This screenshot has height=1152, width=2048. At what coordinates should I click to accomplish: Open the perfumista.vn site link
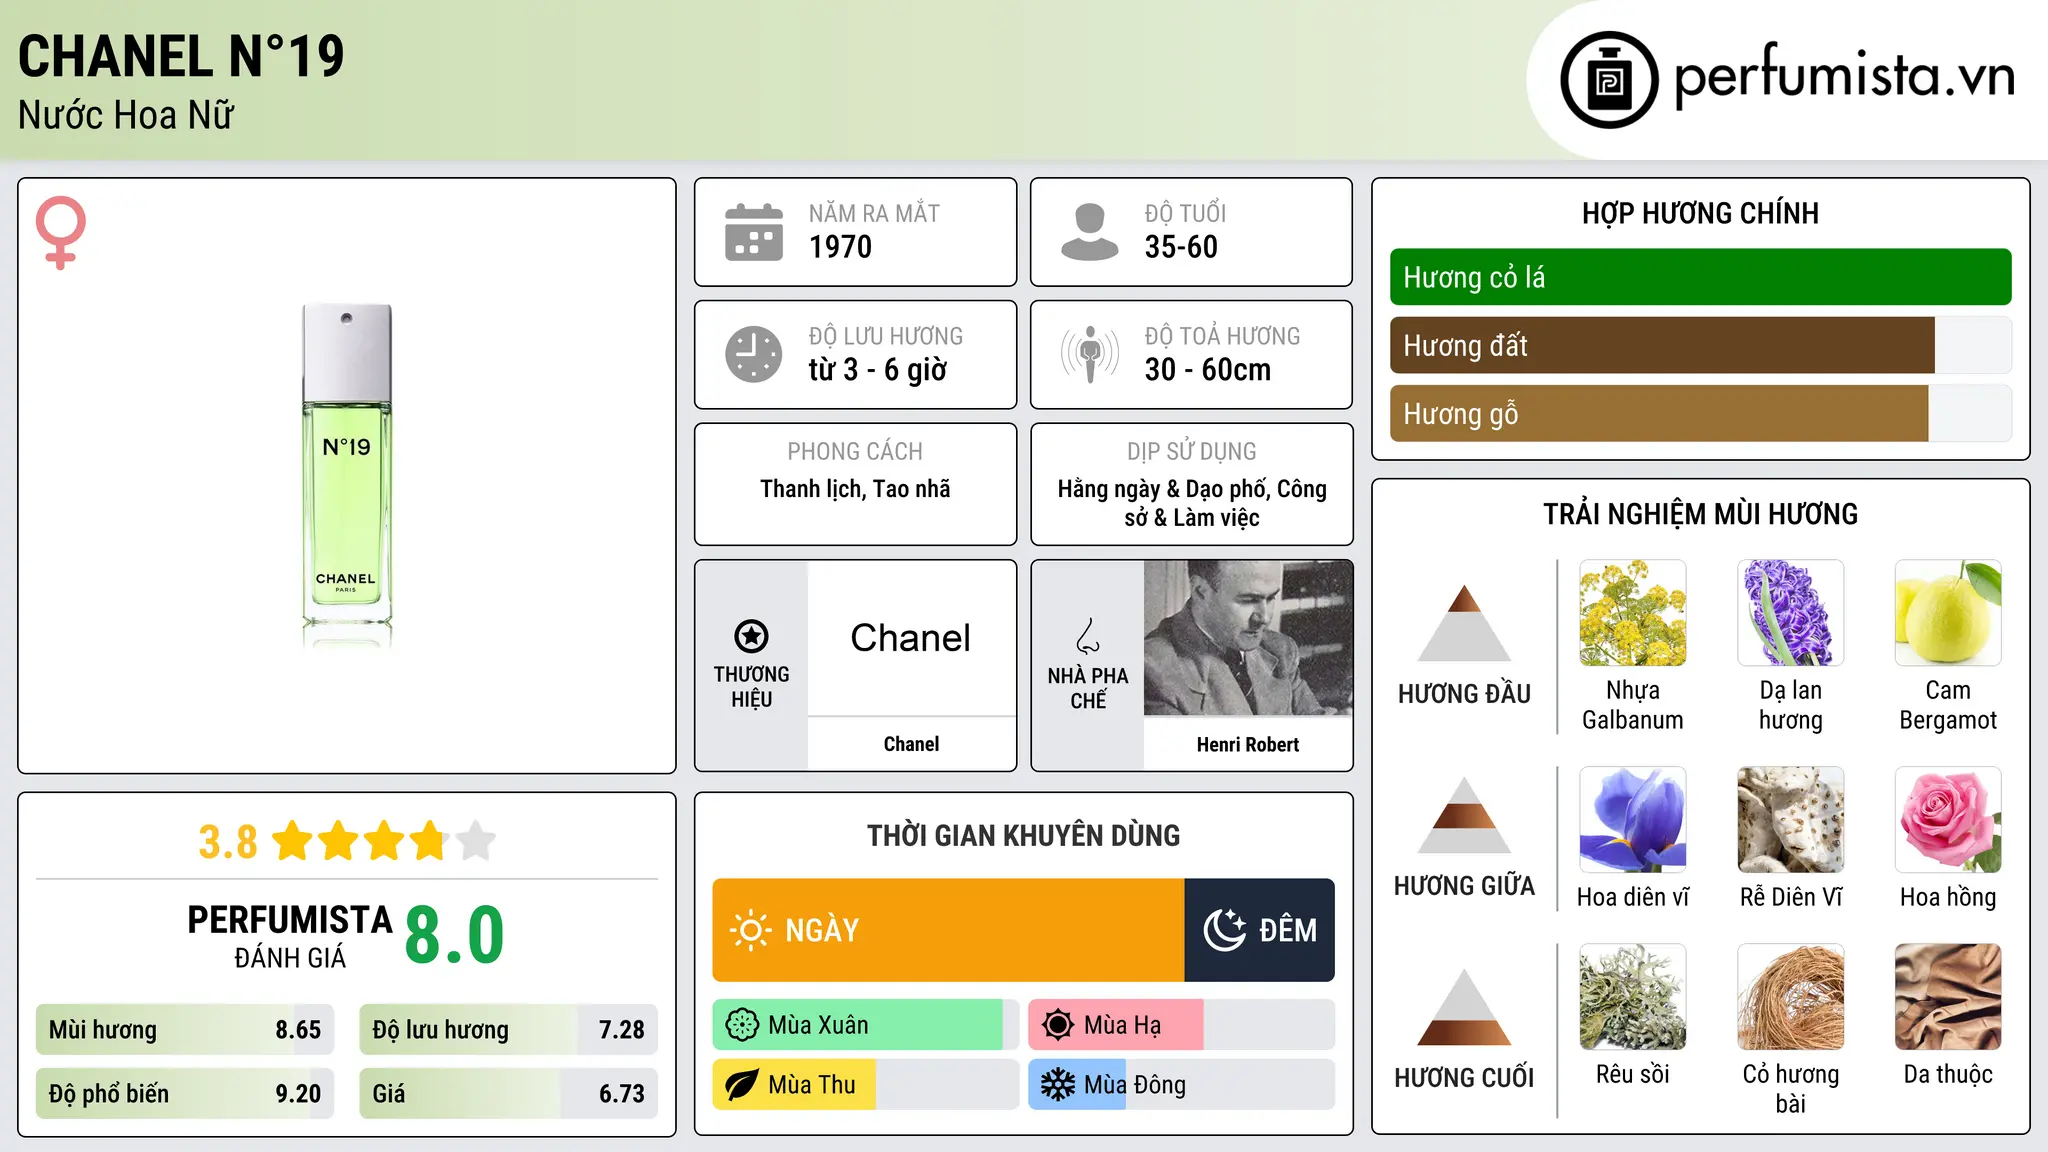pyautogui.click(x=1844, y=77)
